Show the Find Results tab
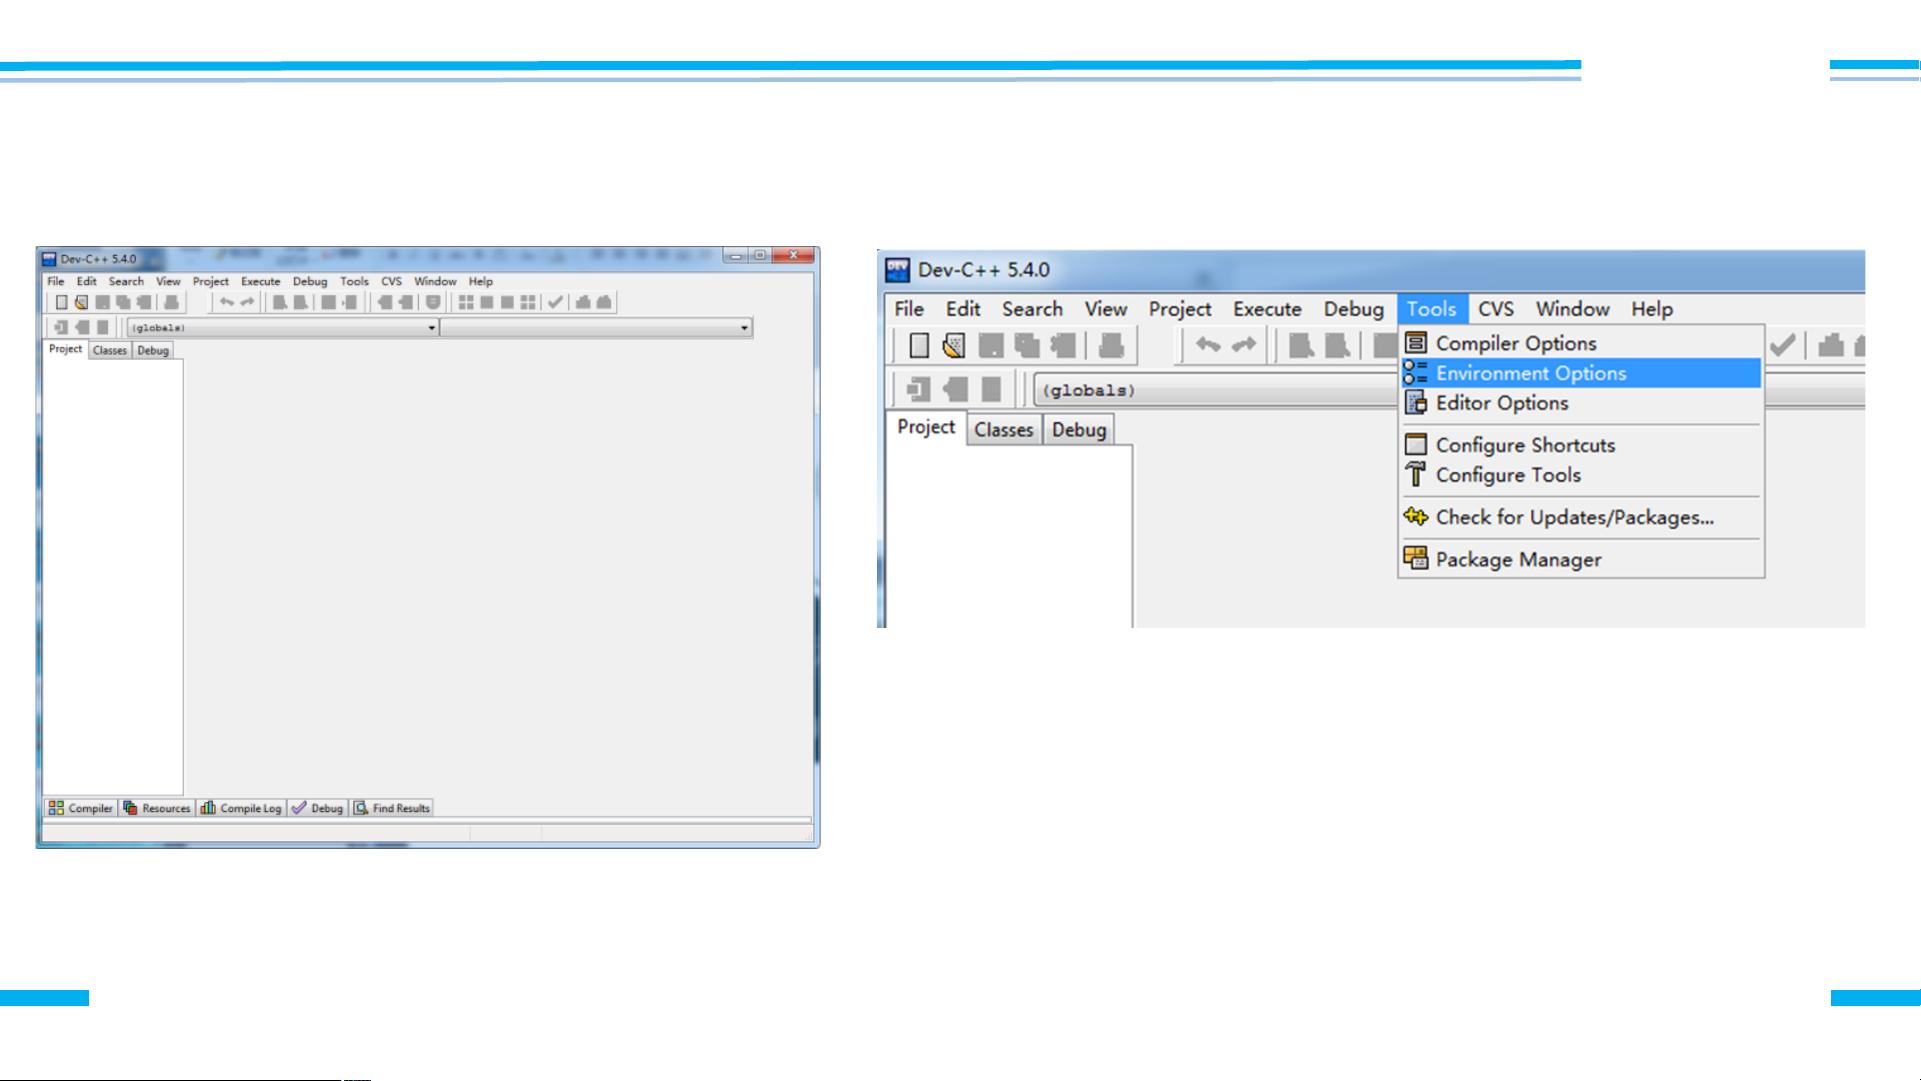Viewport: 1921px width, 1081px height. 392,808
